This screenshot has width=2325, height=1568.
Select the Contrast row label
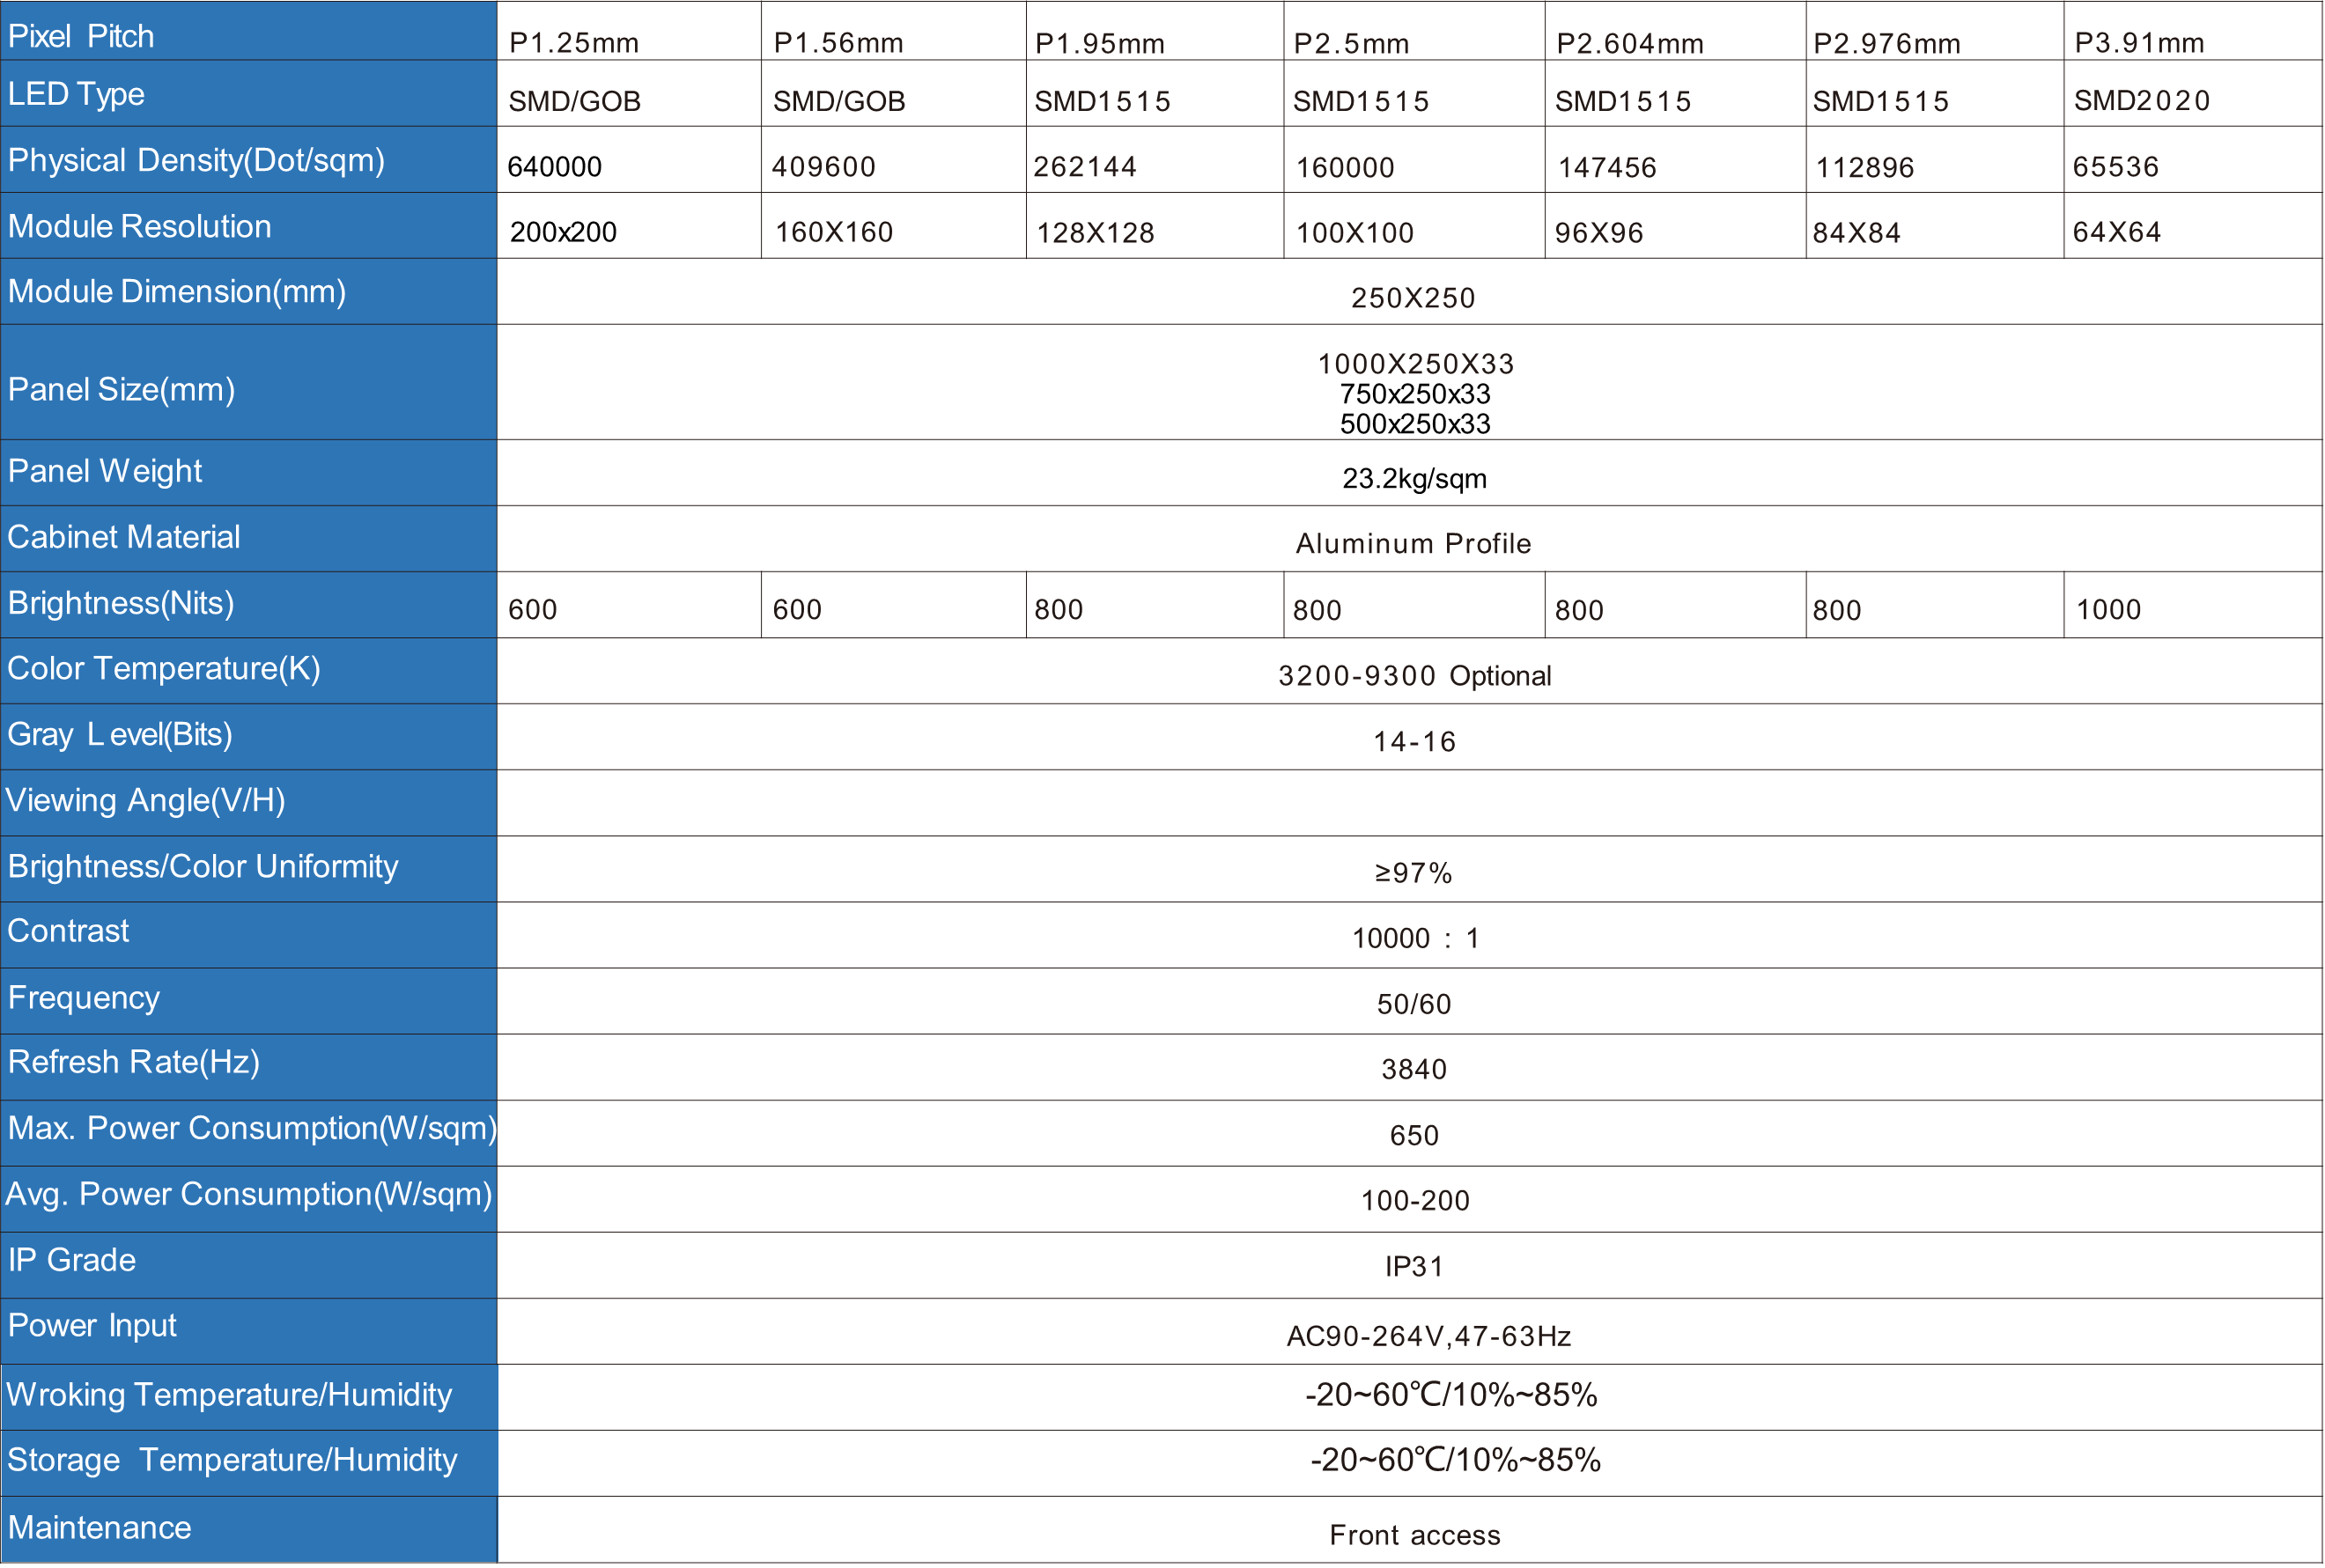(x=69, y=931)
